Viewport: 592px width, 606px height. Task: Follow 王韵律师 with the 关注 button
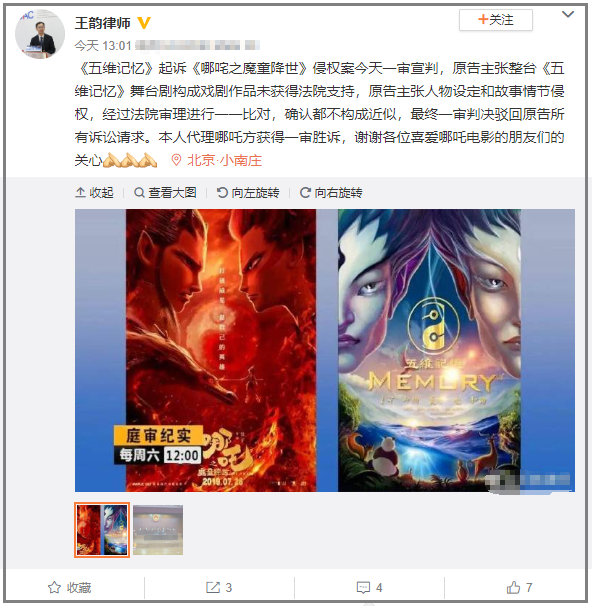click(x=496, y=20)
